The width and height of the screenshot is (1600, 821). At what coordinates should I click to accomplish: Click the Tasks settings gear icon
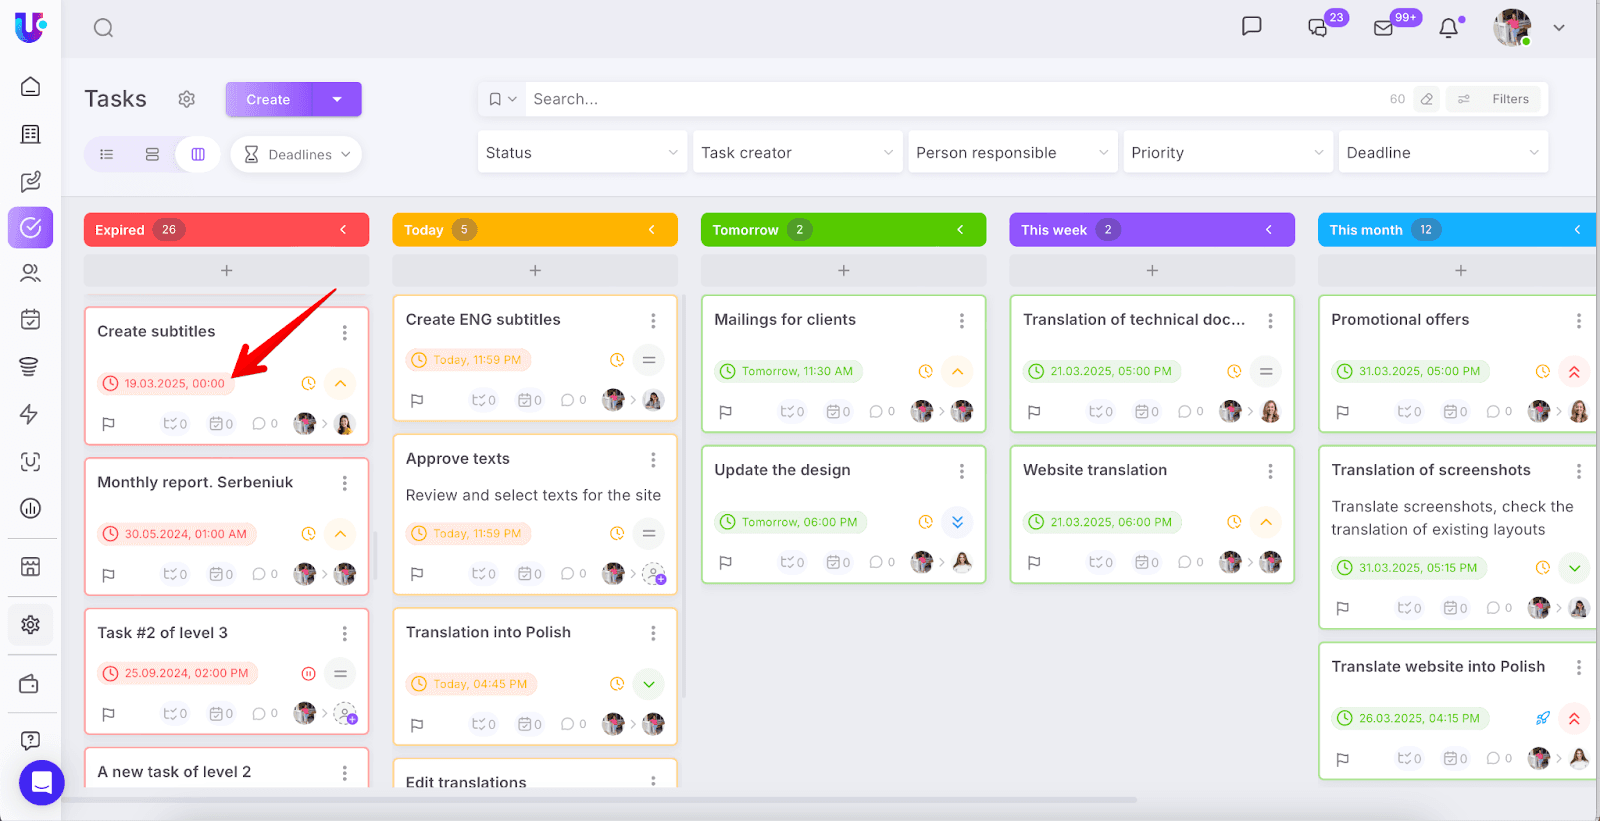187,99
